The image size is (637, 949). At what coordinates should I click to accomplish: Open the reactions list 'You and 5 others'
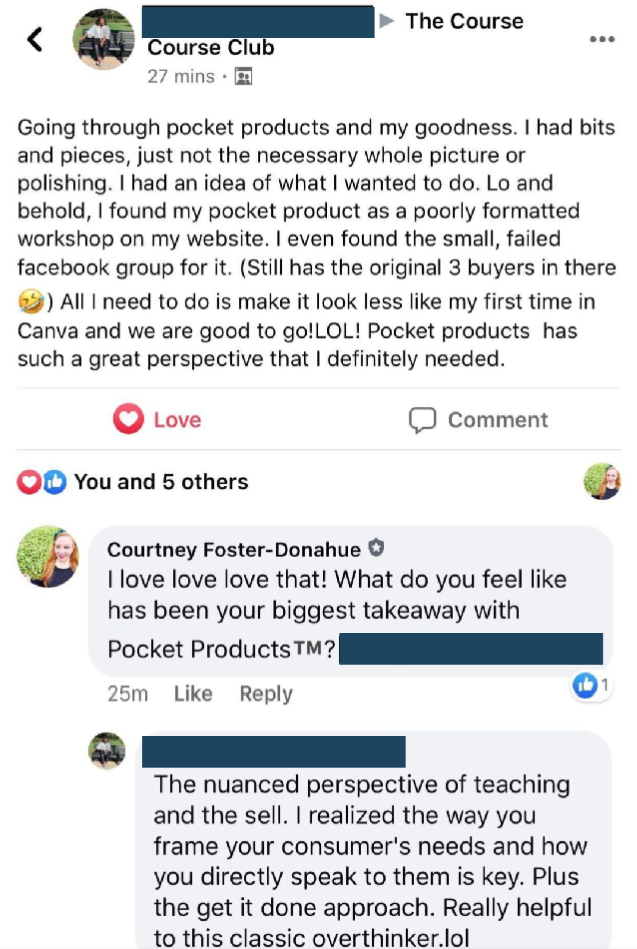160,482
